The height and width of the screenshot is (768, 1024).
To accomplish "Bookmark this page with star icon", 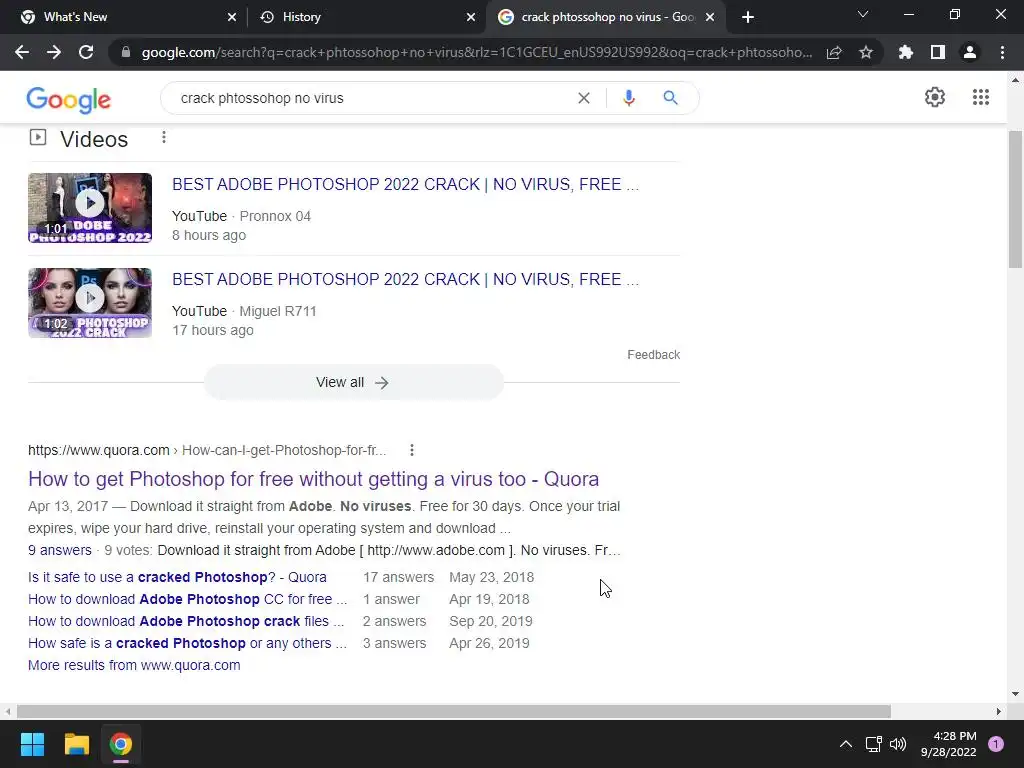I will (866, 52).
